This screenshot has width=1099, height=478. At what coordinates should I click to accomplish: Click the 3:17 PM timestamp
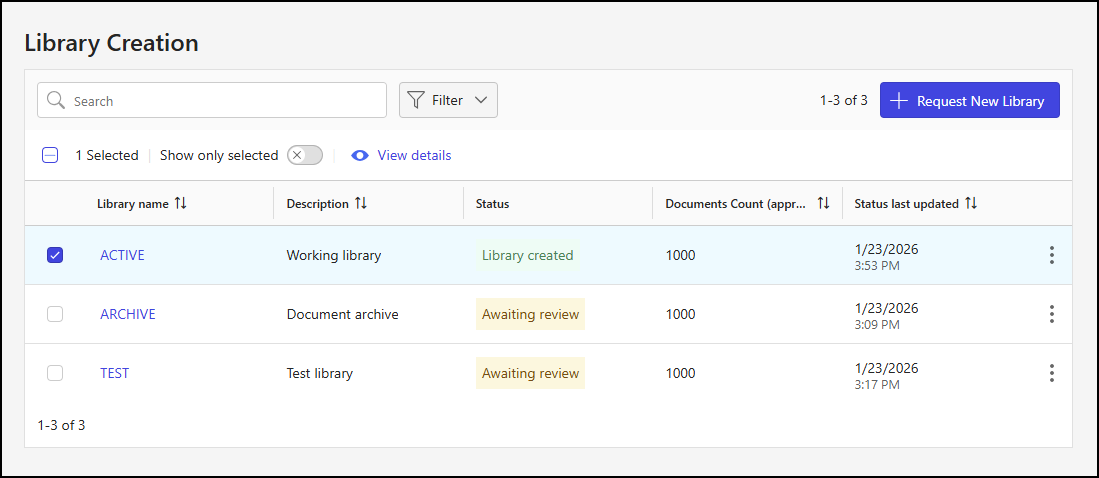(x=877, y=384)
